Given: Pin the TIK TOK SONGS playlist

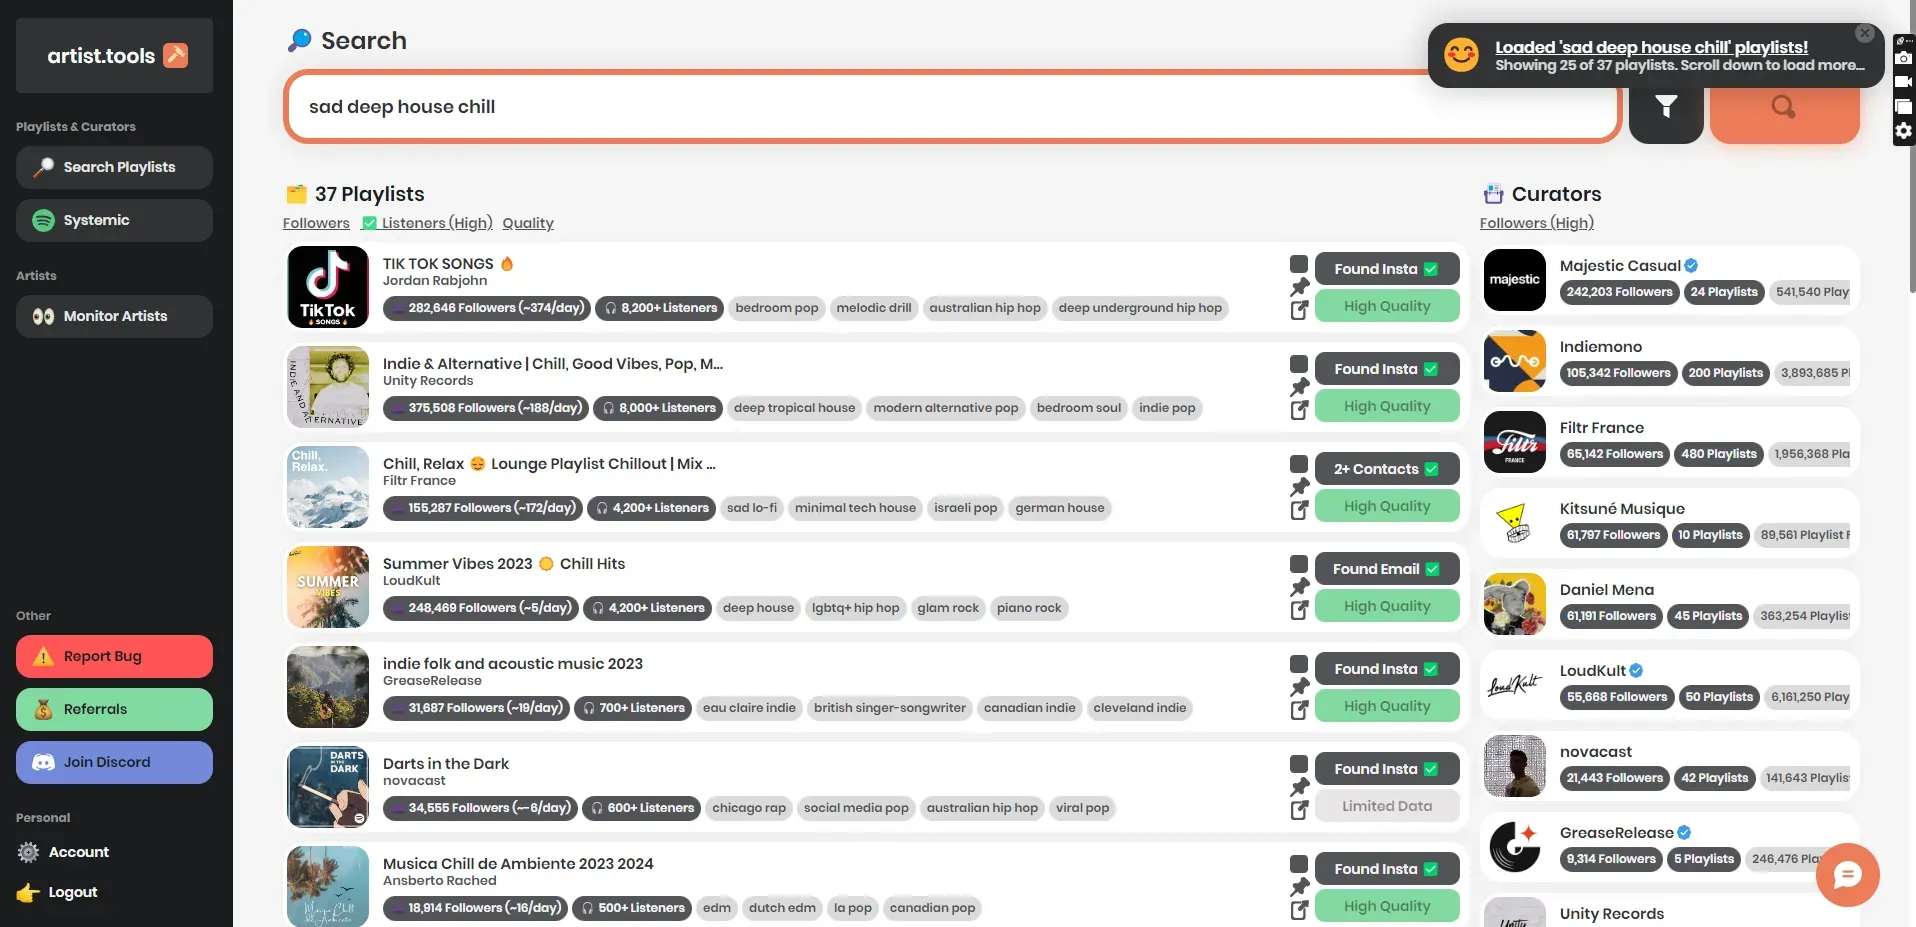Looking at the screenshot, I should pos(1299,287).
